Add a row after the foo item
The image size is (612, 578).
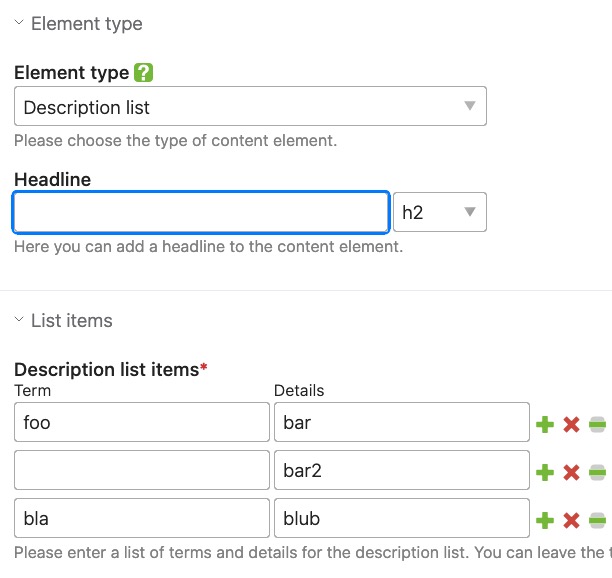click(545, 425)
